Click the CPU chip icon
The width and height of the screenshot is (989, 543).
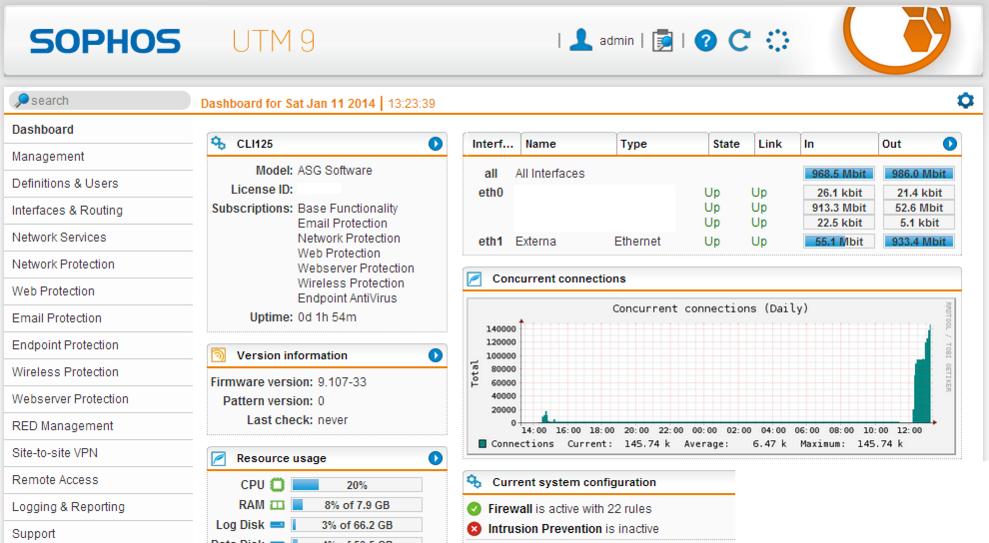tap(278, 485)
